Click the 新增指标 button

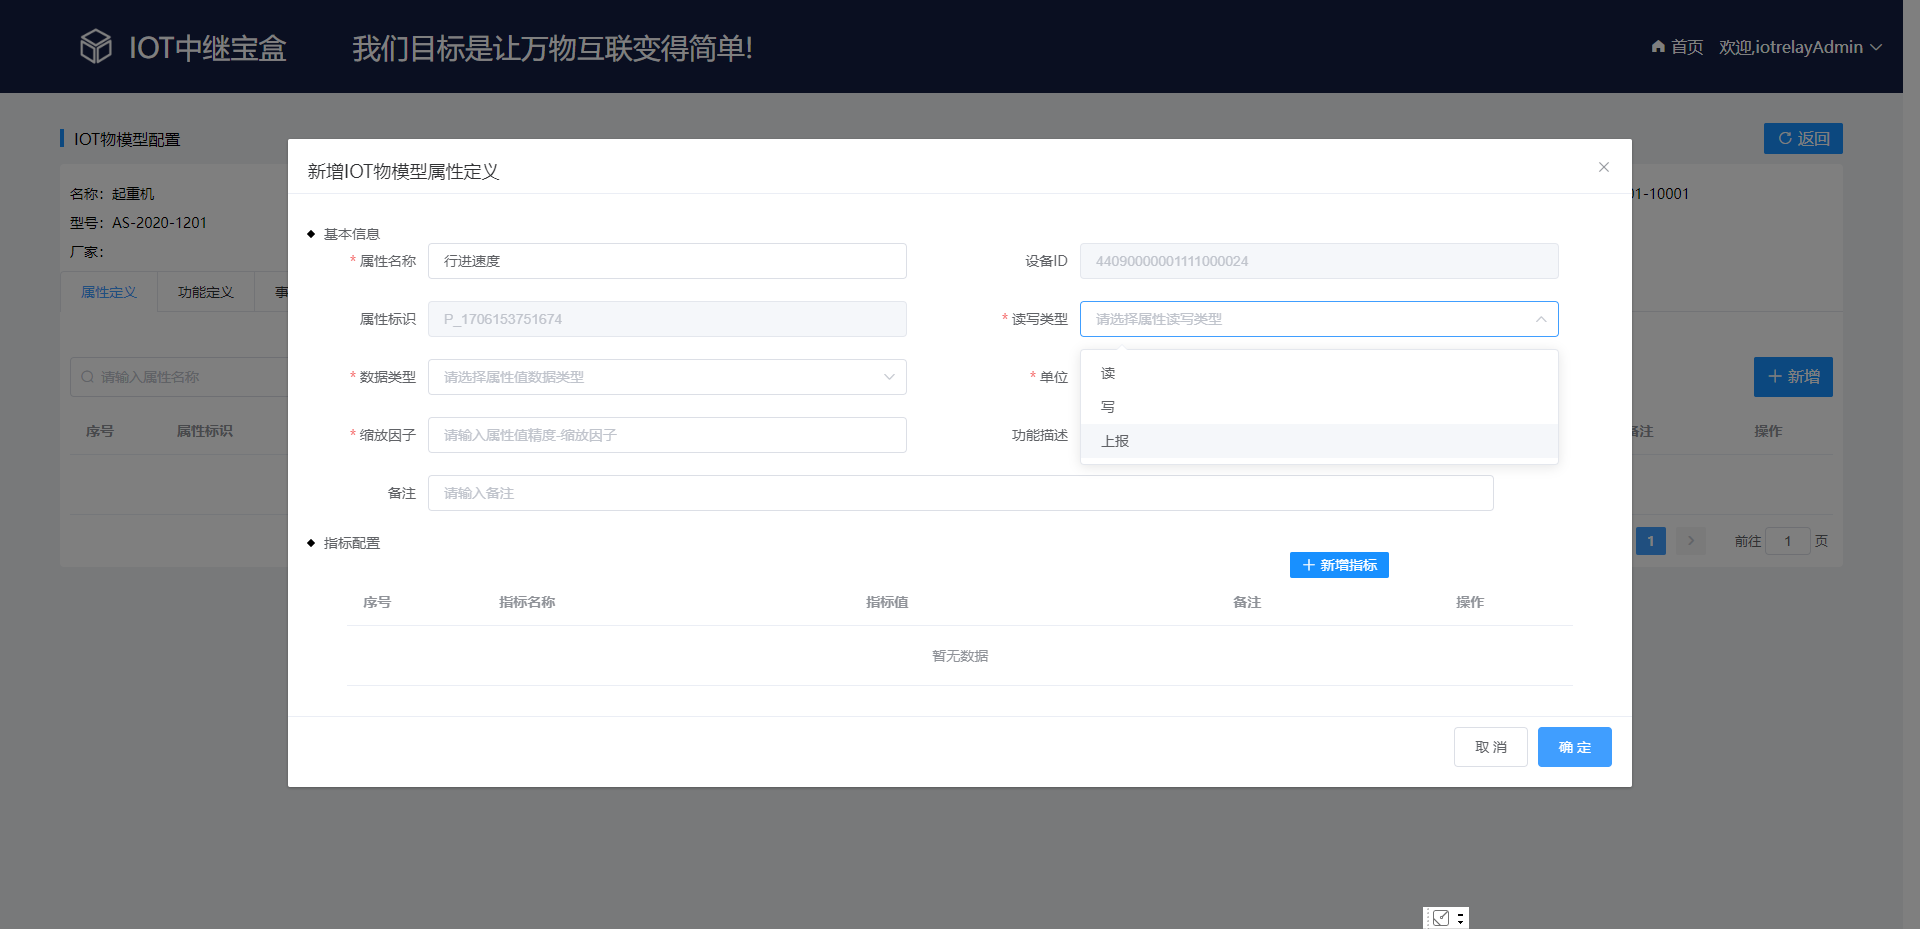pos(1339,565)
